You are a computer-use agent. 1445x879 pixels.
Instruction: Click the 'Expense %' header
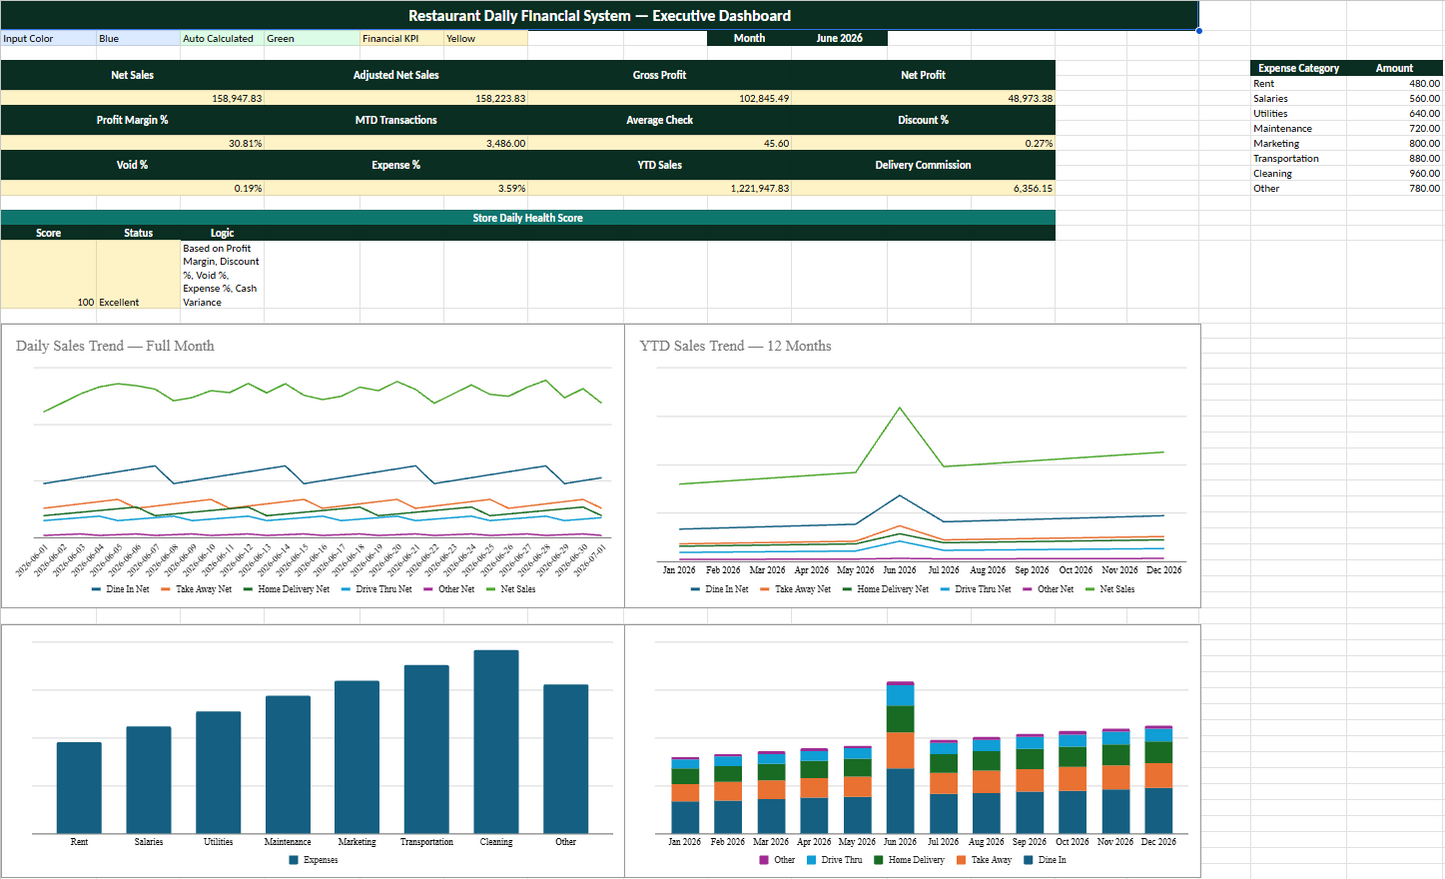(396, 165)
